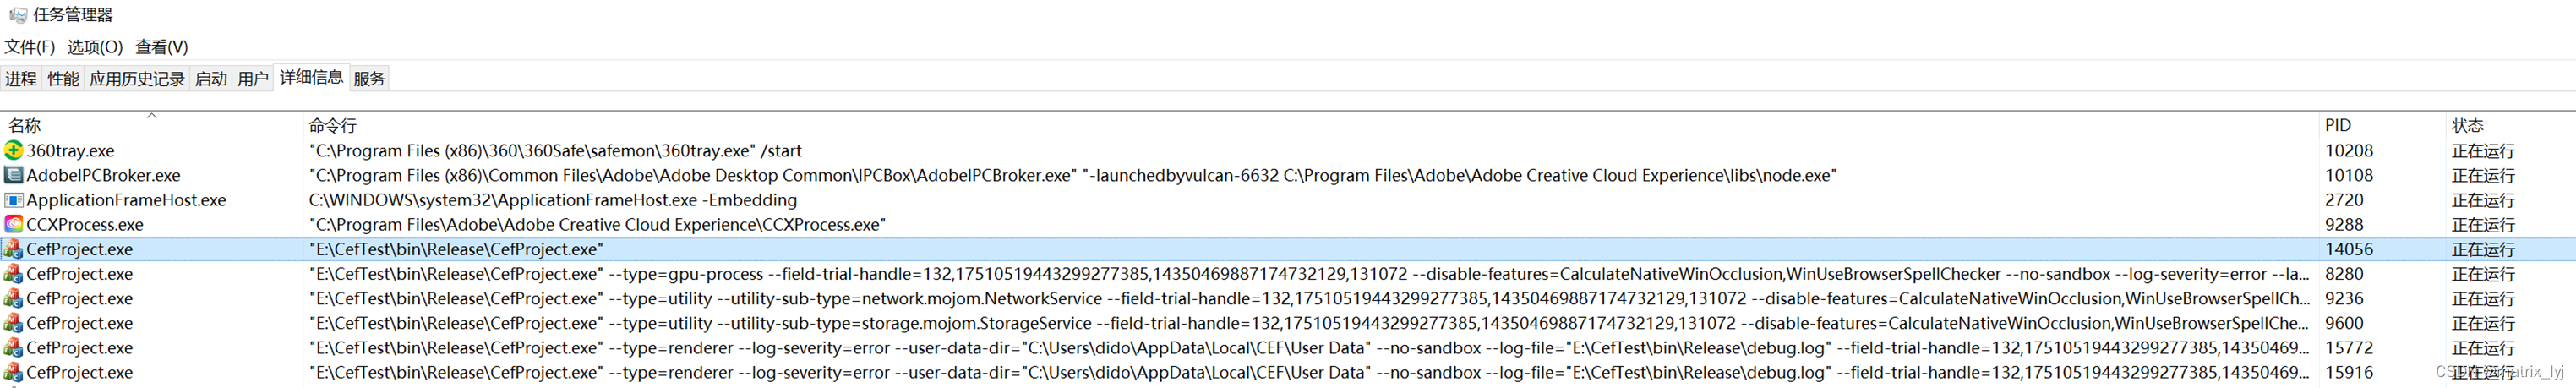Click the network.mojom.NetworkService command line
Screen dimensions: 2576x388
1309,298
